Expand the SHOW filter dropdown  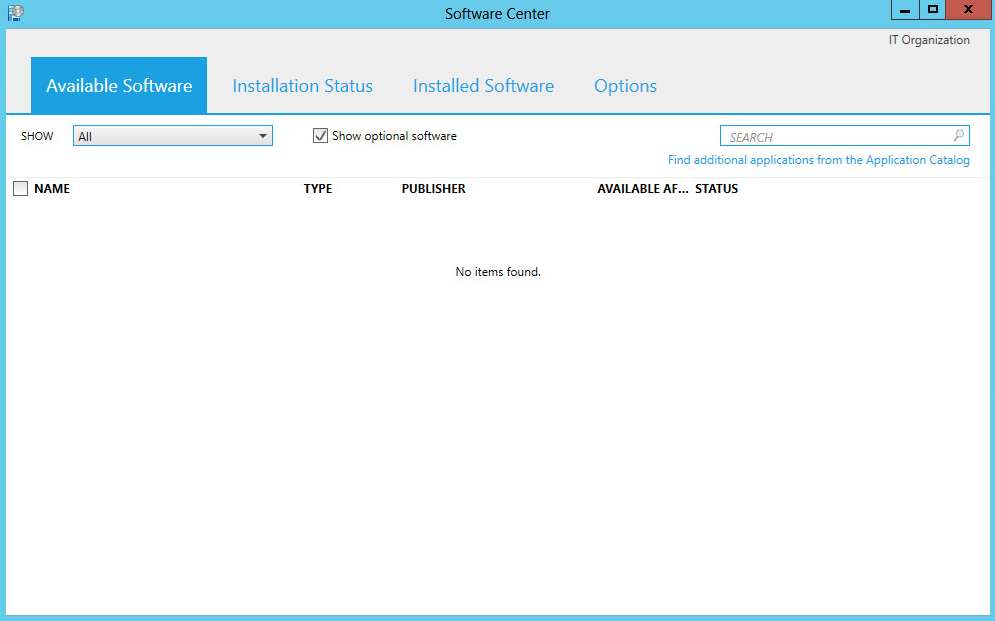click(x=173, y=136)
